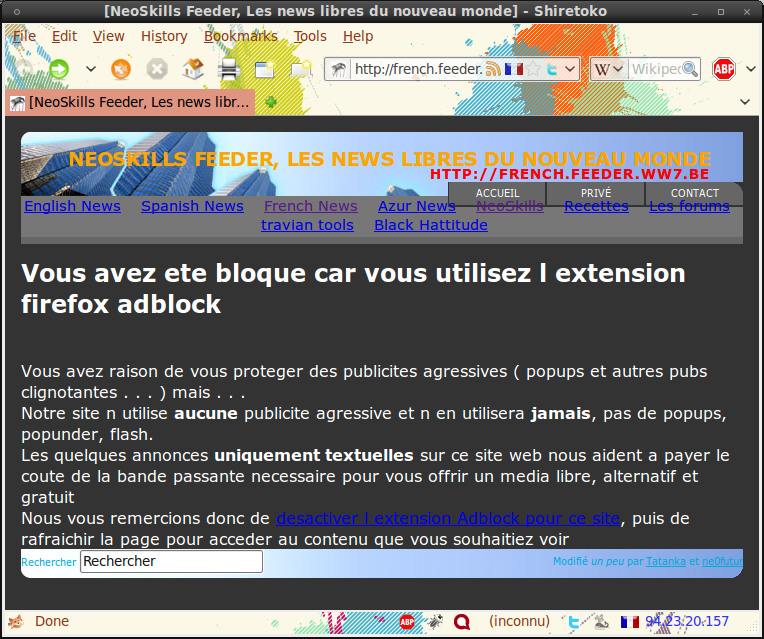Open the CONTACT site tab
This screenshot has height=639, width=764.
(x=694, y=194)
